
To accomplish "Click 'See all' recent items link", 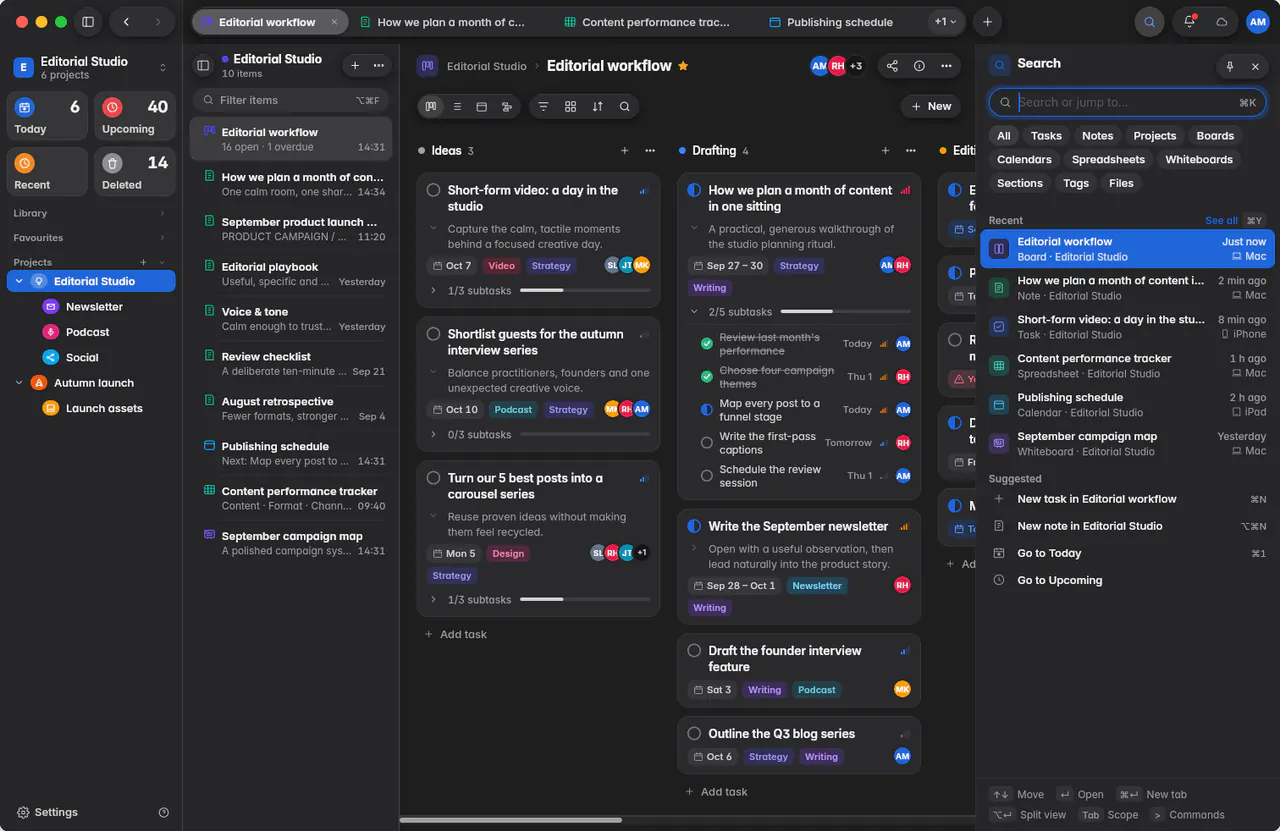I will click(1221, 220).
